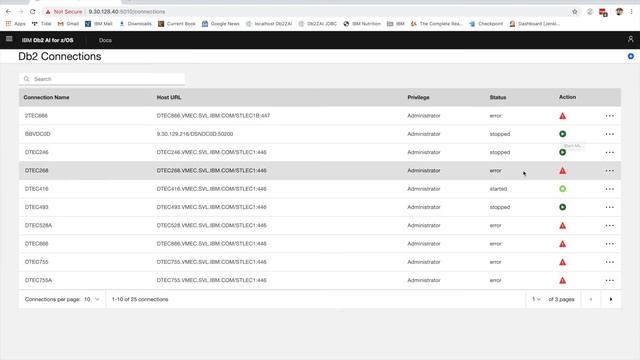Open overflow menu for DTEC246
Viewport: 640px width, 360px height.
[x=609, y=152]
